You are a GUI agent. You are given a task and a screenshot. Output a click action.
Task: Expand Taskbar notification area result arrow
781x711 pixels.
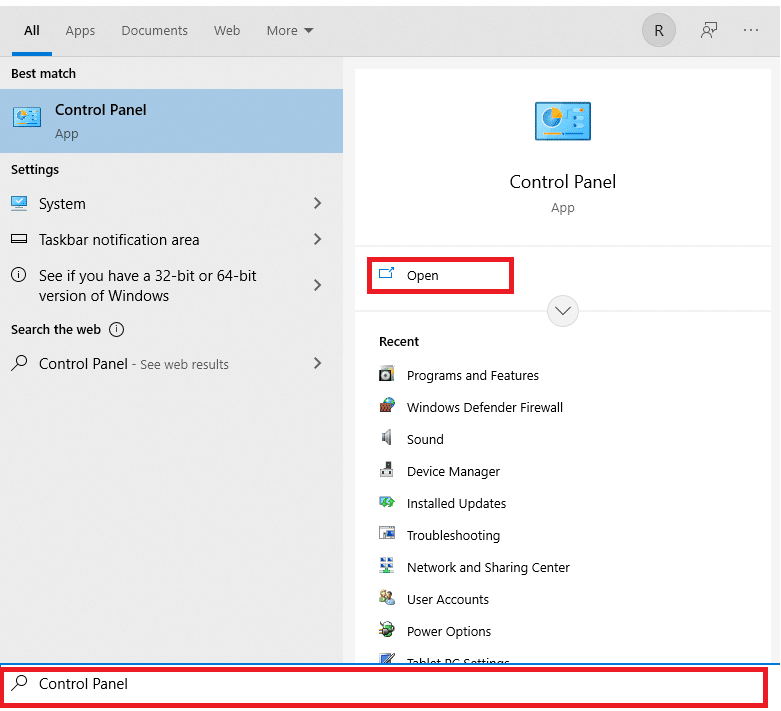point(317,239)
